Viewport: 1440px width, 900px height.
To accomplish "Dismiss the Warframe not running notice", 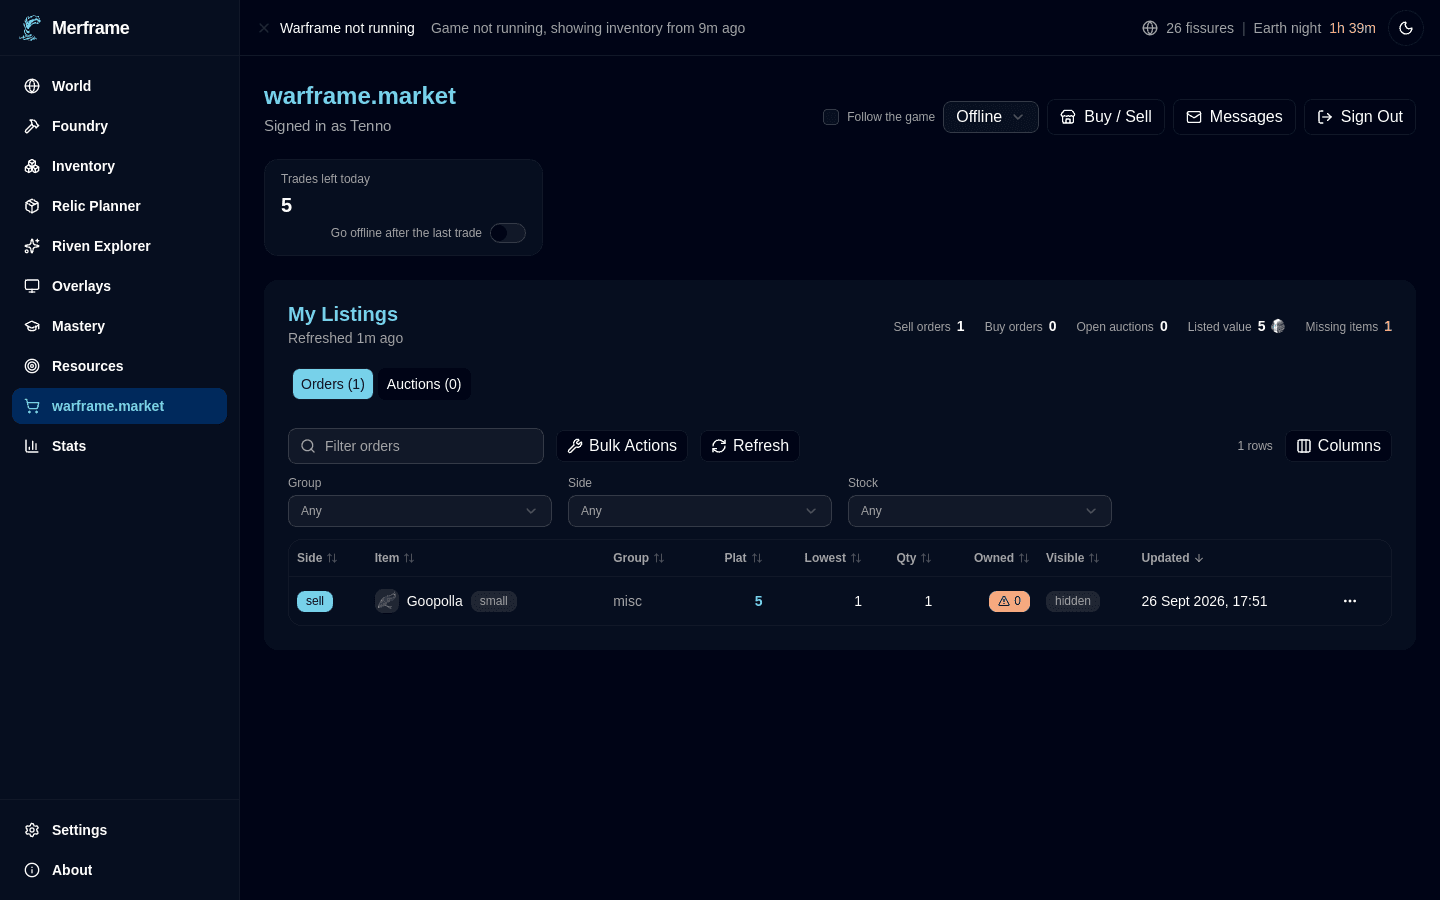I will [264, 28].
